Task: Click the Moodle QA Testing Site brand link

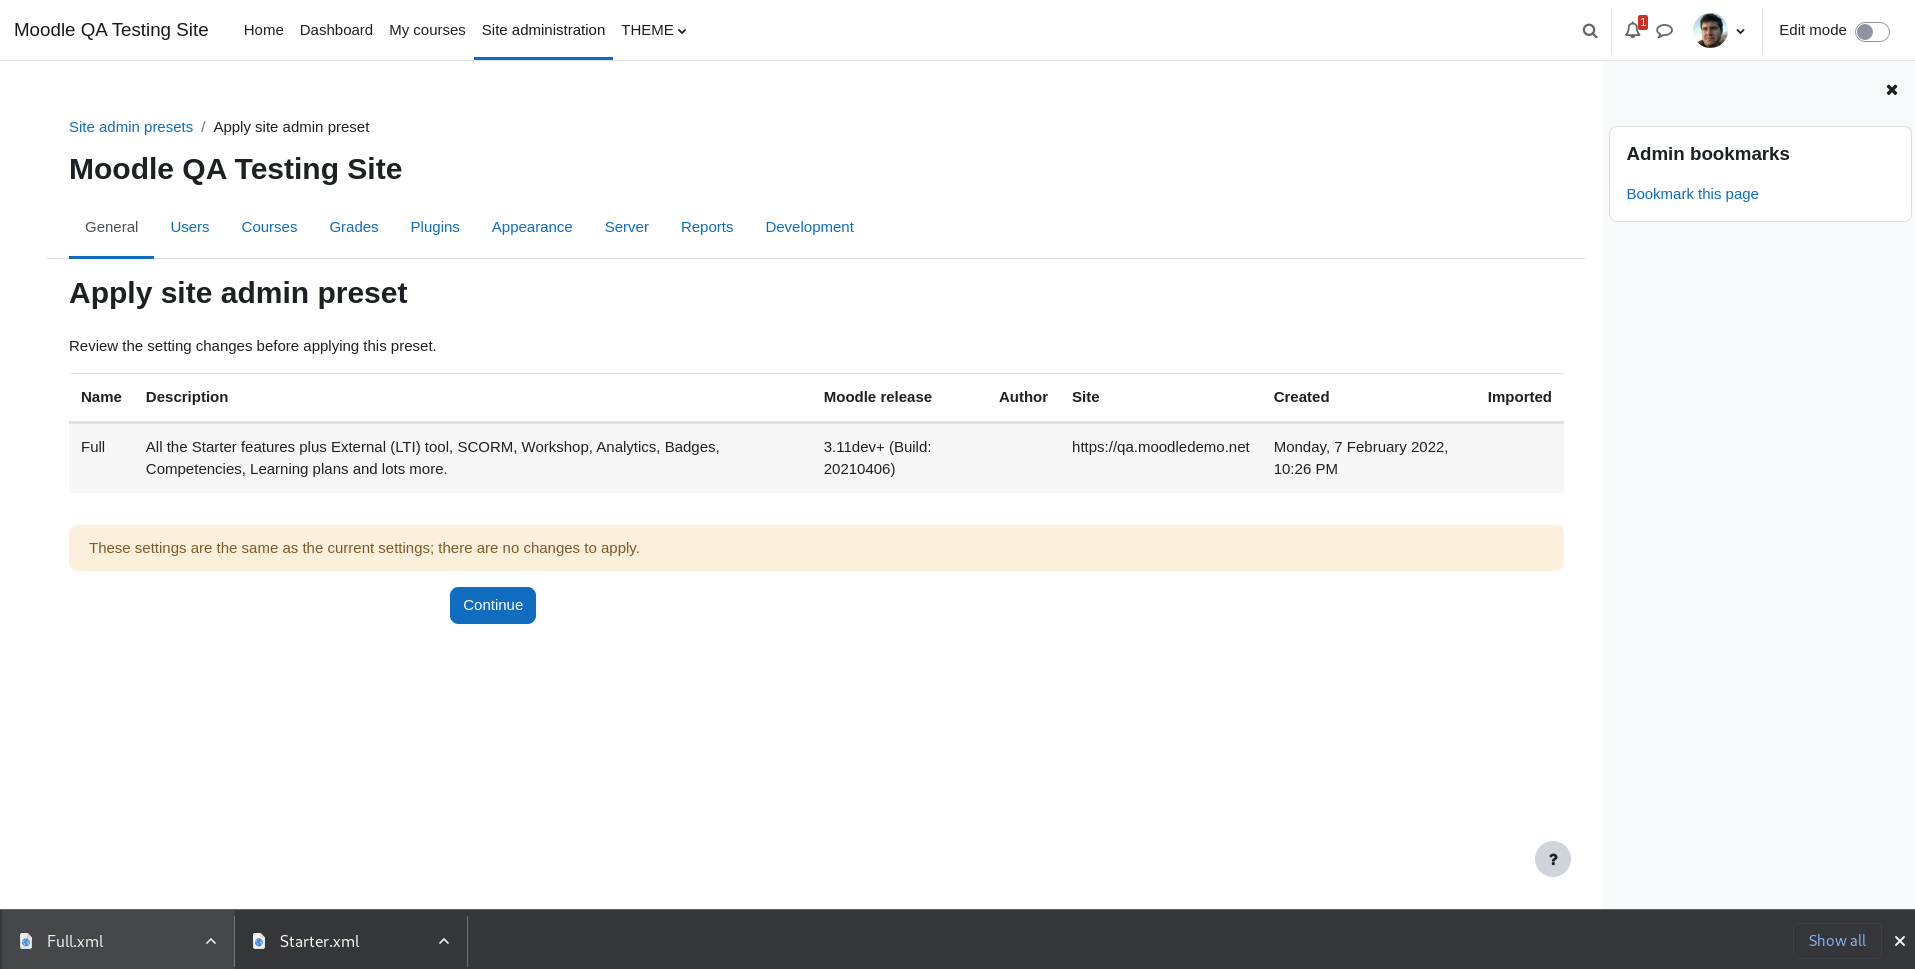Action: pyautogui.click(x=111, y=30)
